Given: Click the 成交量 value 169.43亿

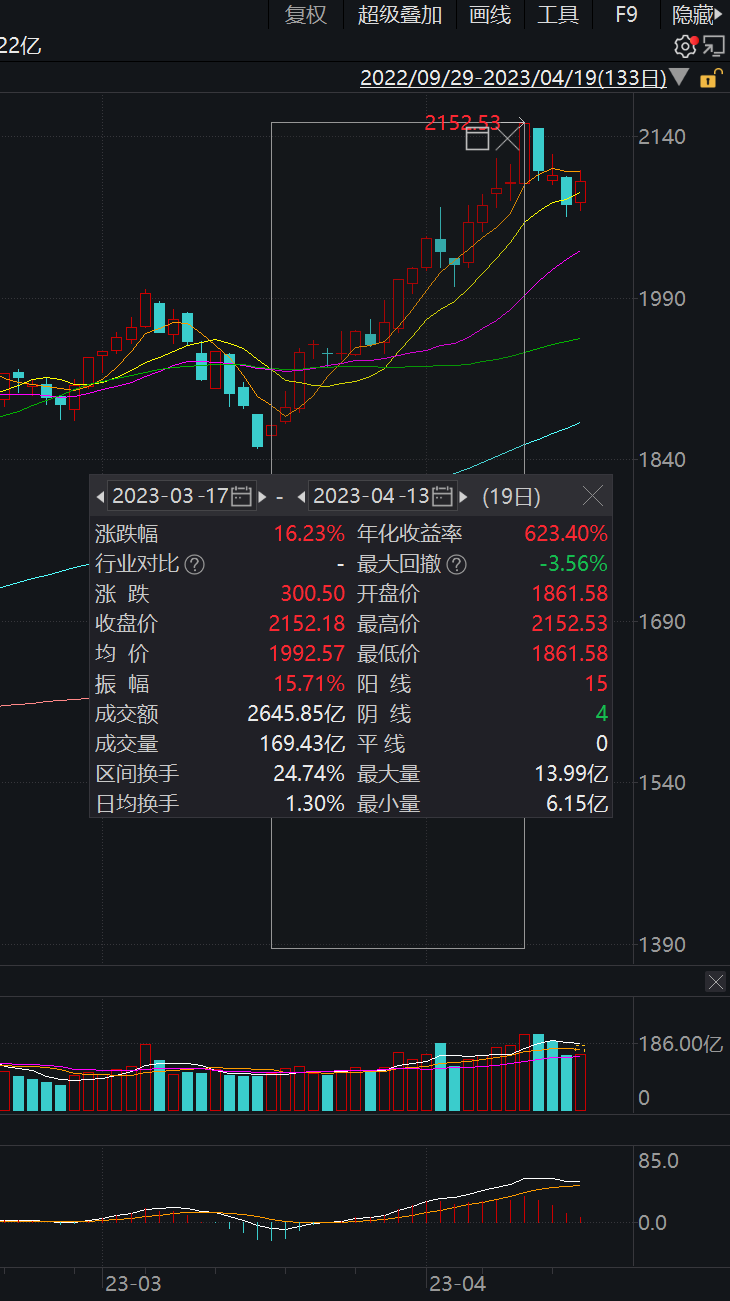Looking at the screenshot, I should point(302,744).
